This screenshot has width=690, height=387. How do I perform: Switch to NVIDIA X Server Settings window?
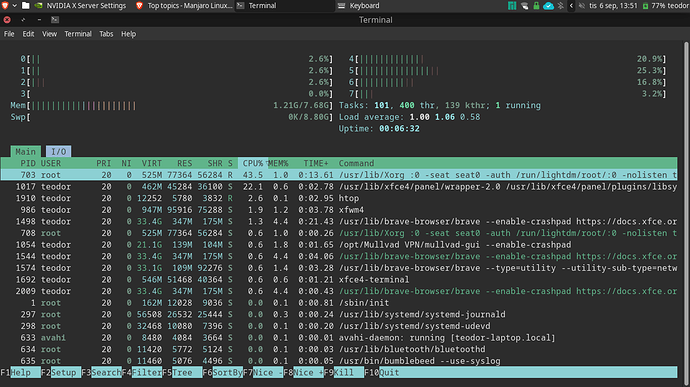(81, 6)
